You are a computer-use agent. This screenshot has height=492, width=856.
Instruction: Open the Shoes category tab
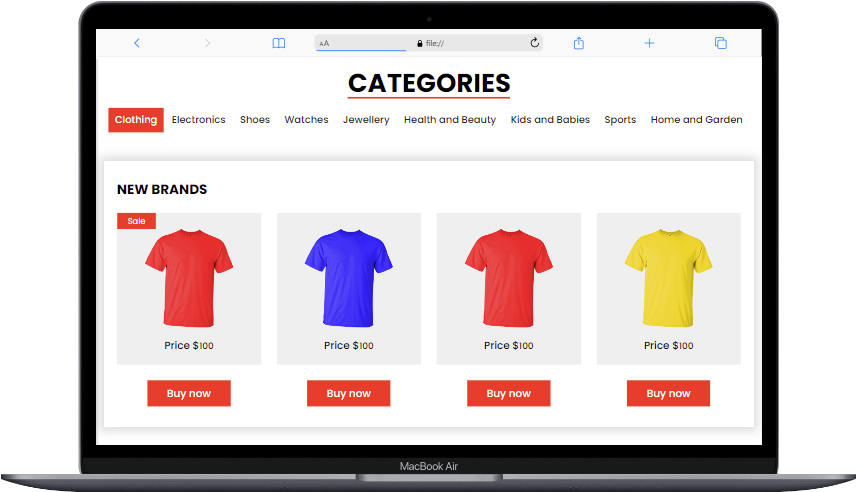255,120
